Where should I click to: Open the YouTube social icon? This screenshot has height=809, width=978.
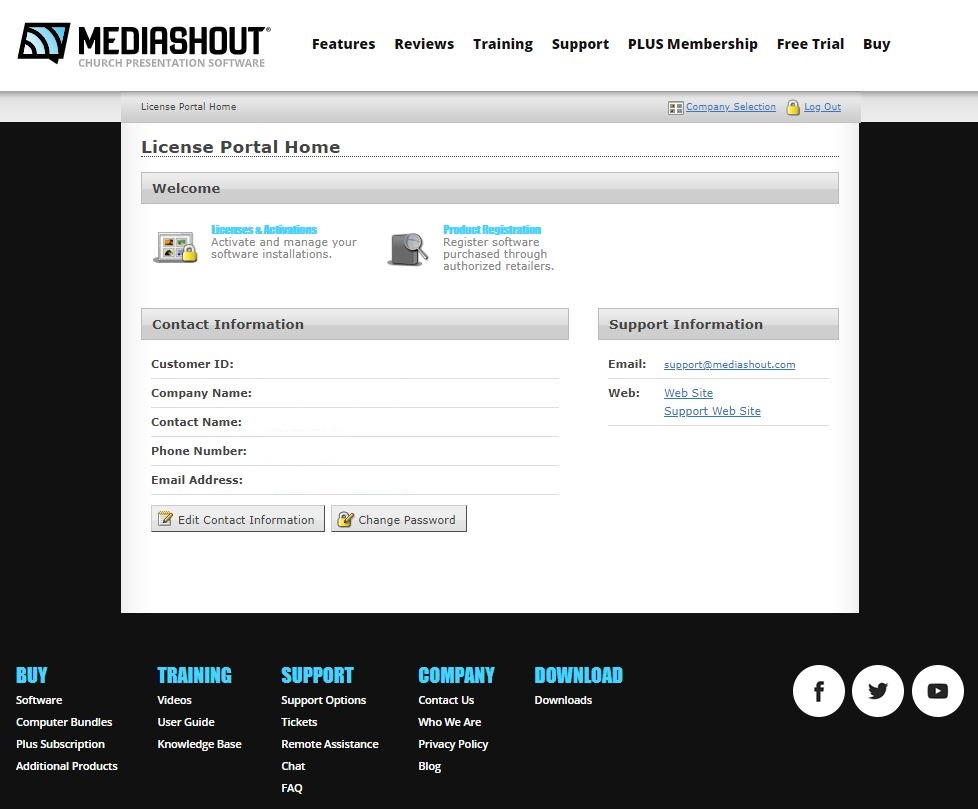pos(937,691)
